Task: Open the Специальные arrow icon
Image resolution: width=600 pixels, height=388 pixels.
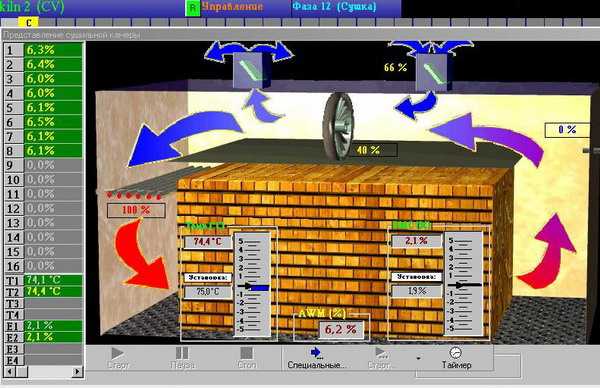Action: 316,352
